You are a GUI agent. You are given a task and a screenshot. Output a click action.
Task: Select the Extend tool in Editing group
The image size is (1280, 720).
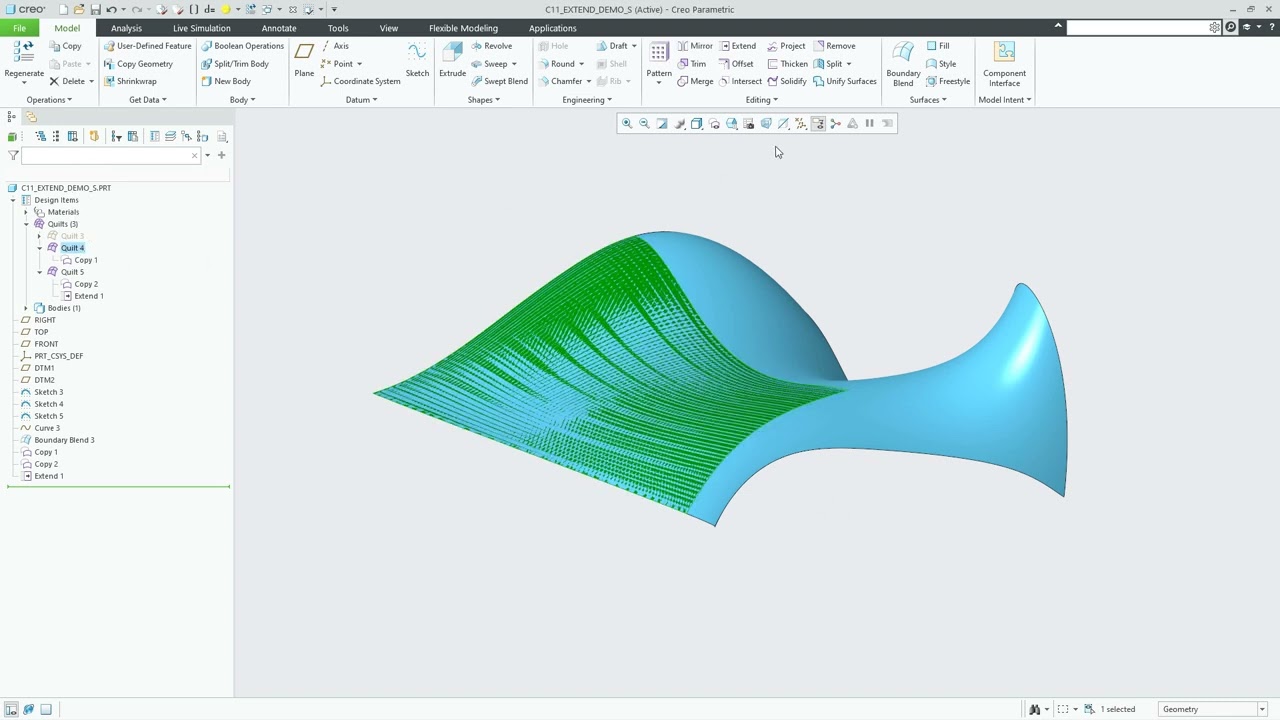(x=736, y=46)
